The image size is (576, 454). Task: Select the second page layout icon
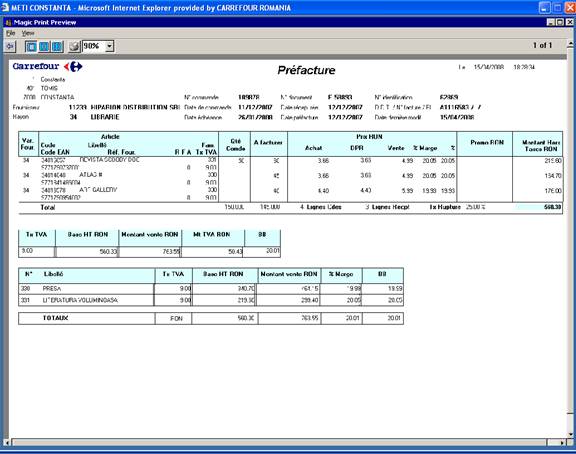tap(44, 46)
